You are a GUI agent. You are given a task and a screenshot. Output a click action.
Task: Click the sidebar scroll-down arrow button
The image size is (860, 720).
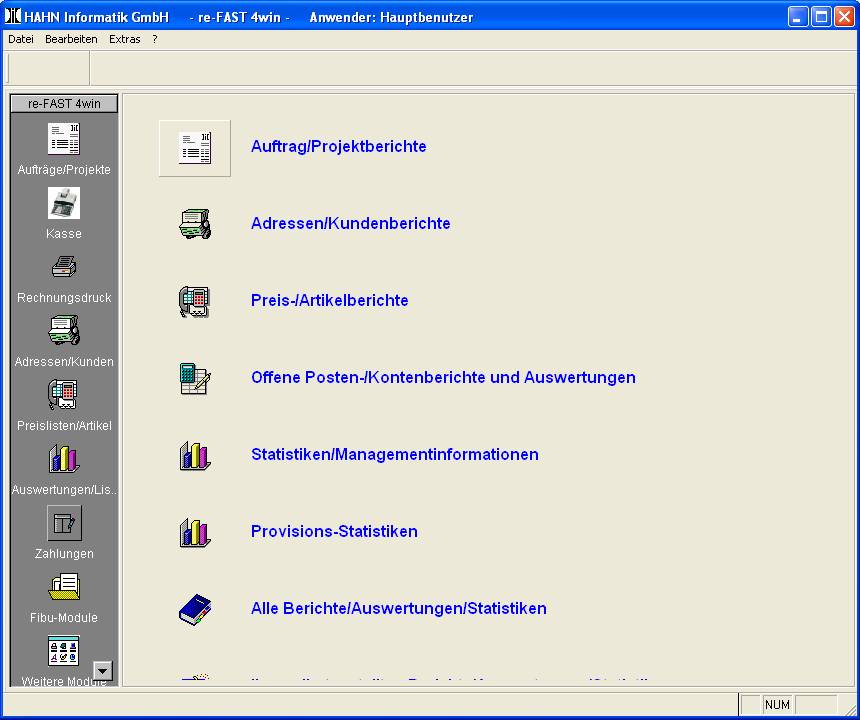tap(103, 671)
